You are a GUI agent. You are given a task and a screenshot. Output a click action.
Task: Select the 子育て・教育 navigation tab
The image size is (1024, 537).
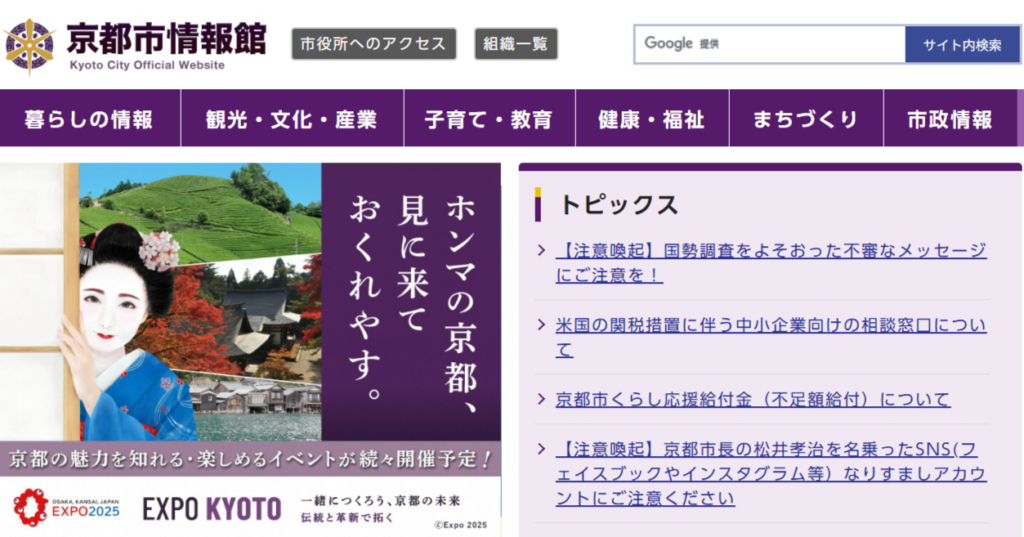[x=488, y=119]
